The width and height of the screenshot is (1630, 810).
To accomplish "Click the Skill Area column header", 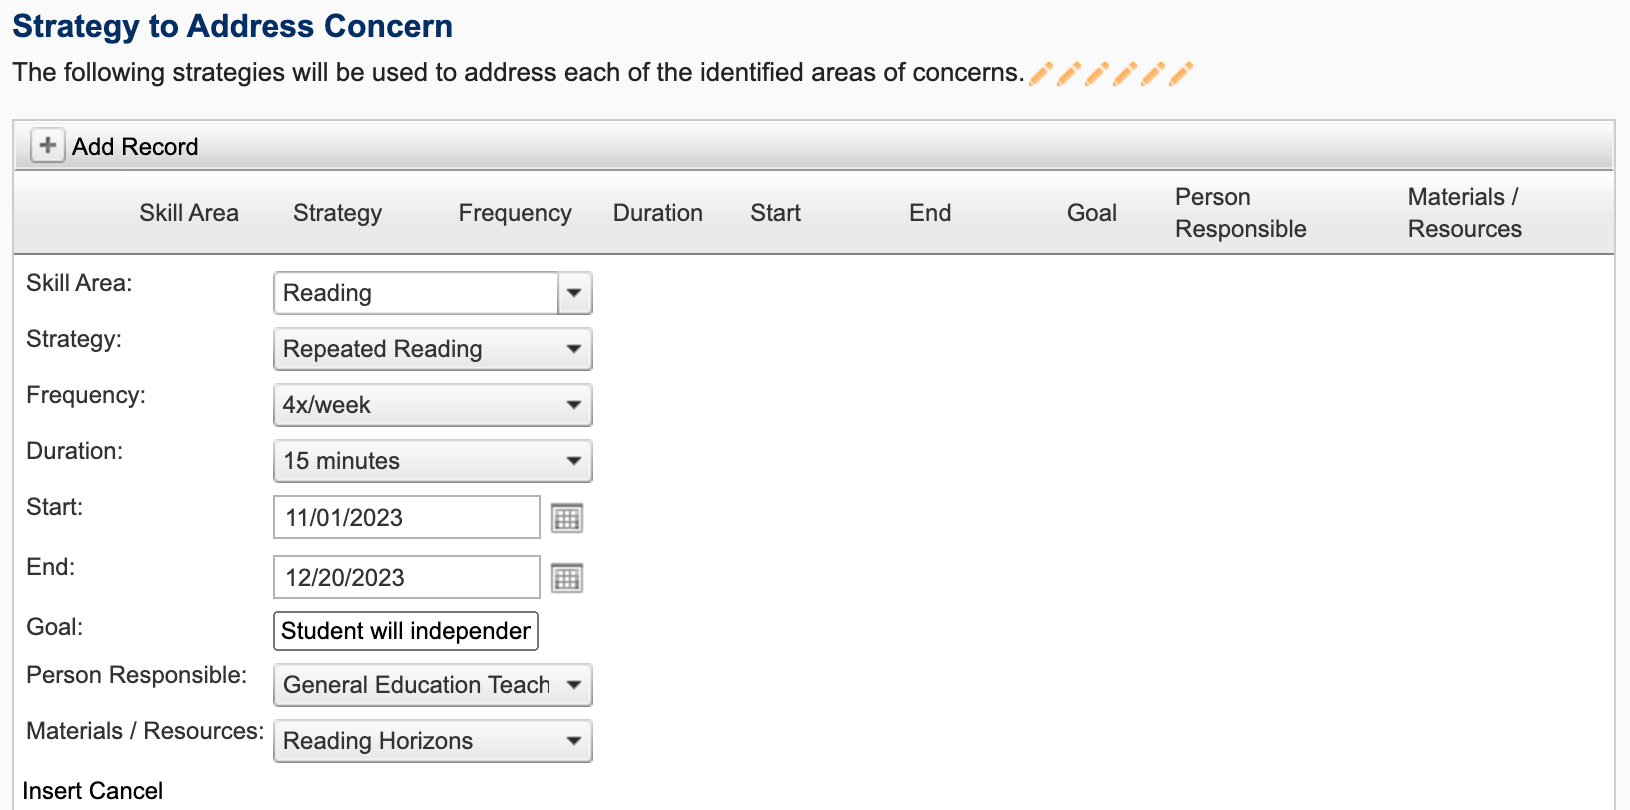I will tap(189, 213).
